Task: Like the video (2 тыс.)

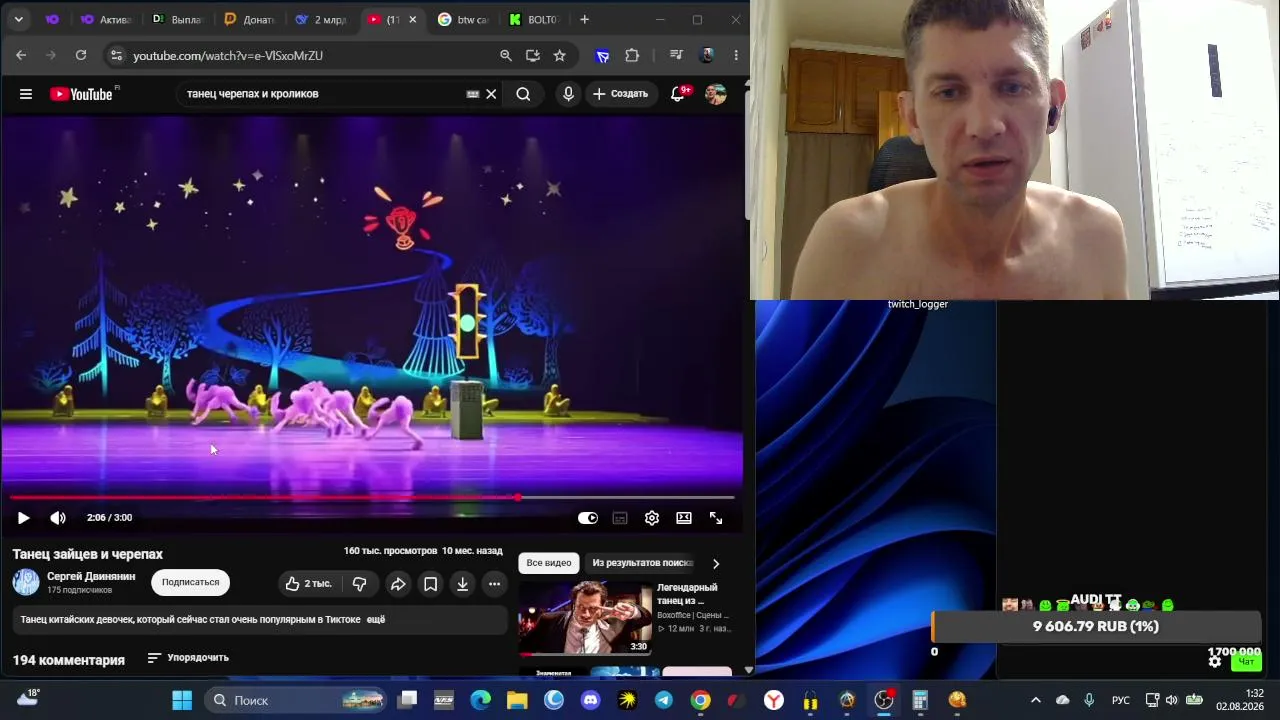Action: tap(308, 584)
